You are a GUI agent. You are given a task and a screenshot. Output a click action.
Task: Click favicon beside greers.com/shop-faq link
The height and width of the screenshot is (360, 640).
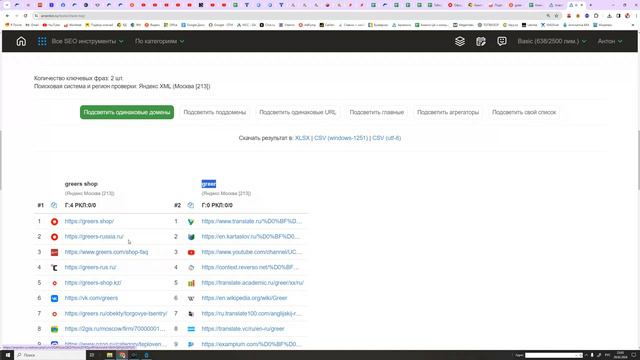[x=54, y=252]
